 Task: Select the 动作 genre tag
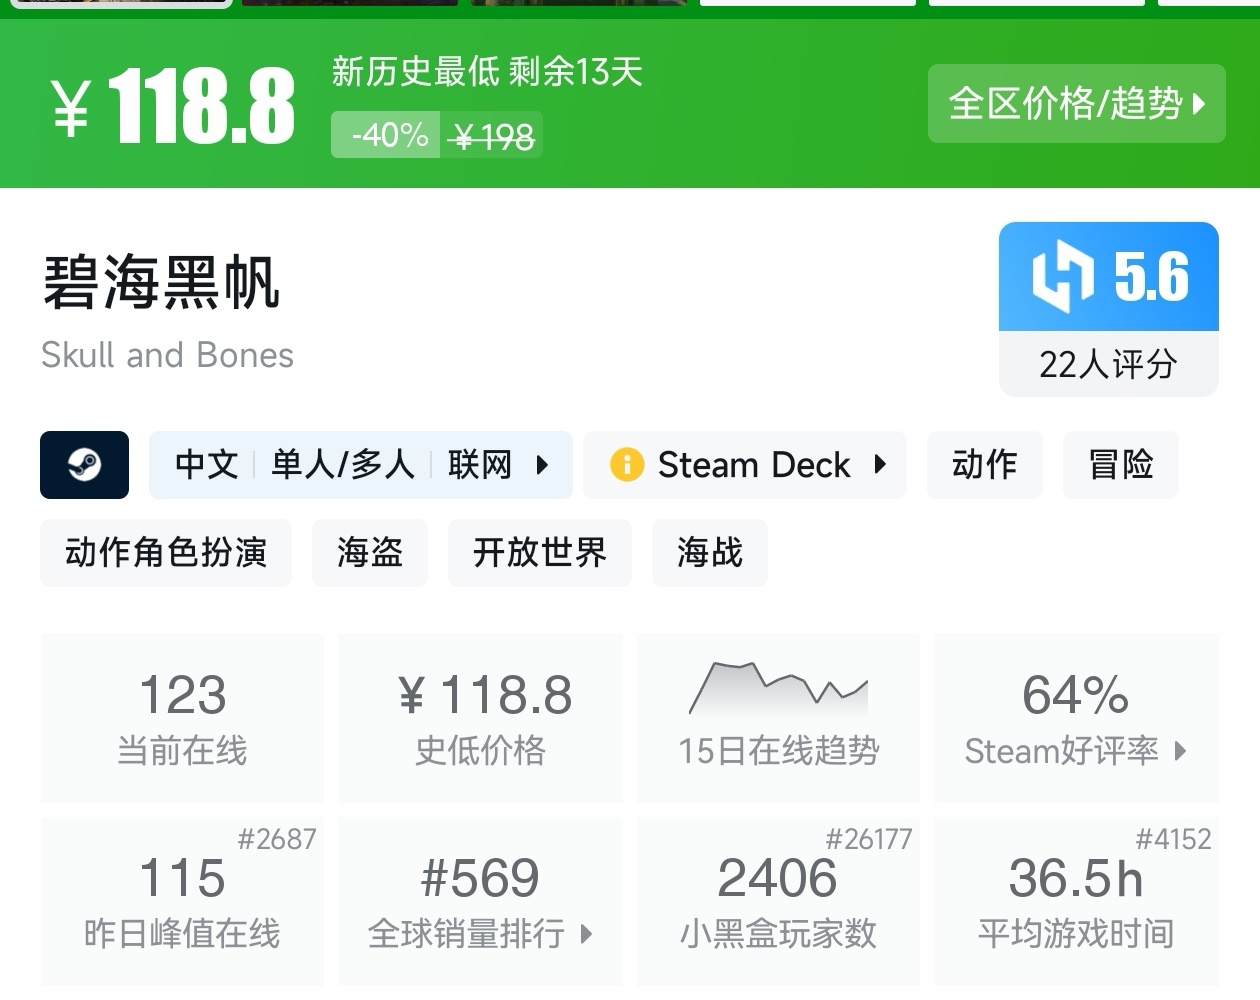(x=984, y=465)
